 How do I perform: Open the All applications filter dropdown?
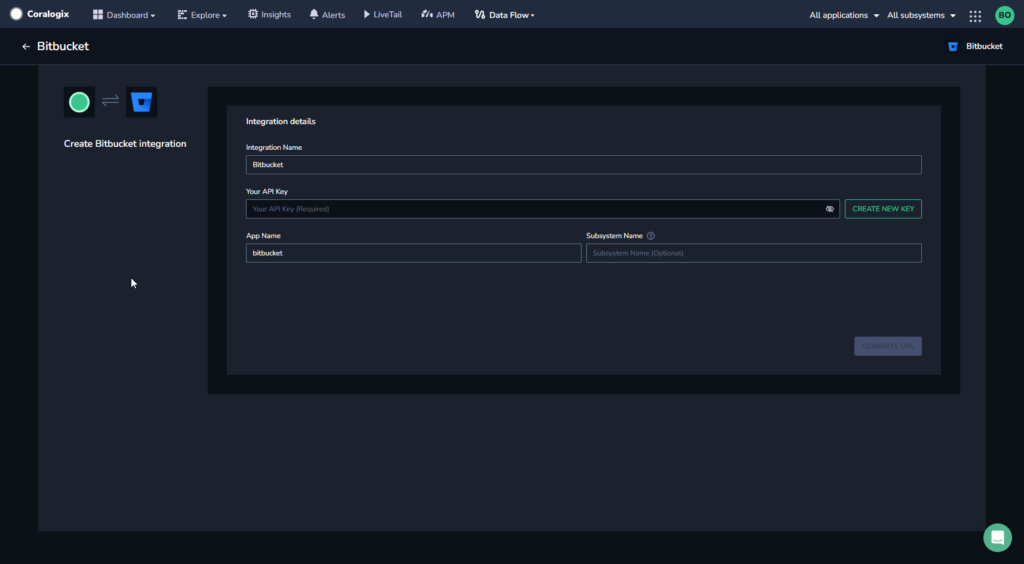pyautogui.click(x=844, y=15)
